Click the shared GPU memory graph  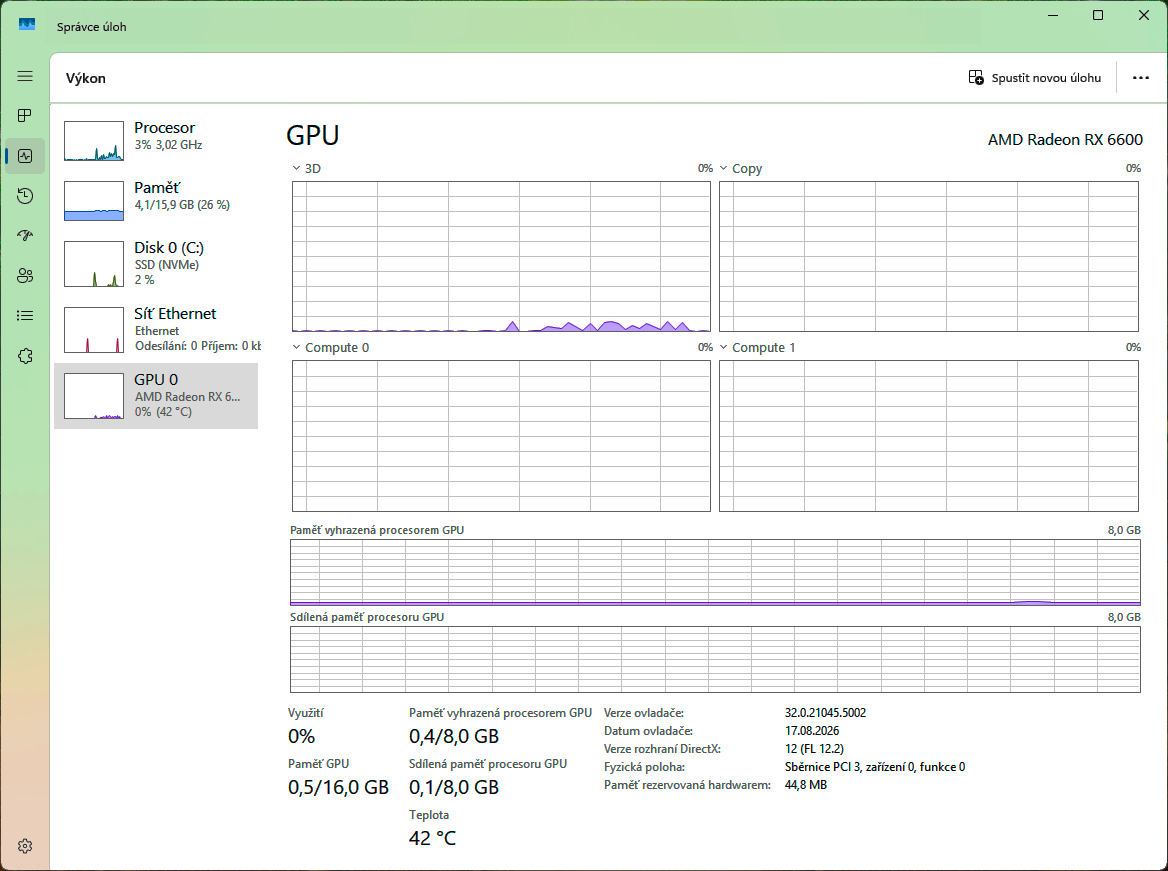(x=715, y=659)
